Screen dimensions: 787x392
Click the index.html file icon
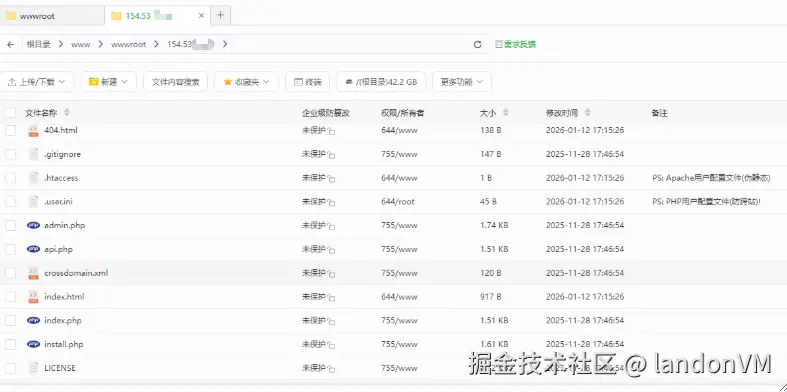click(33, 297)
